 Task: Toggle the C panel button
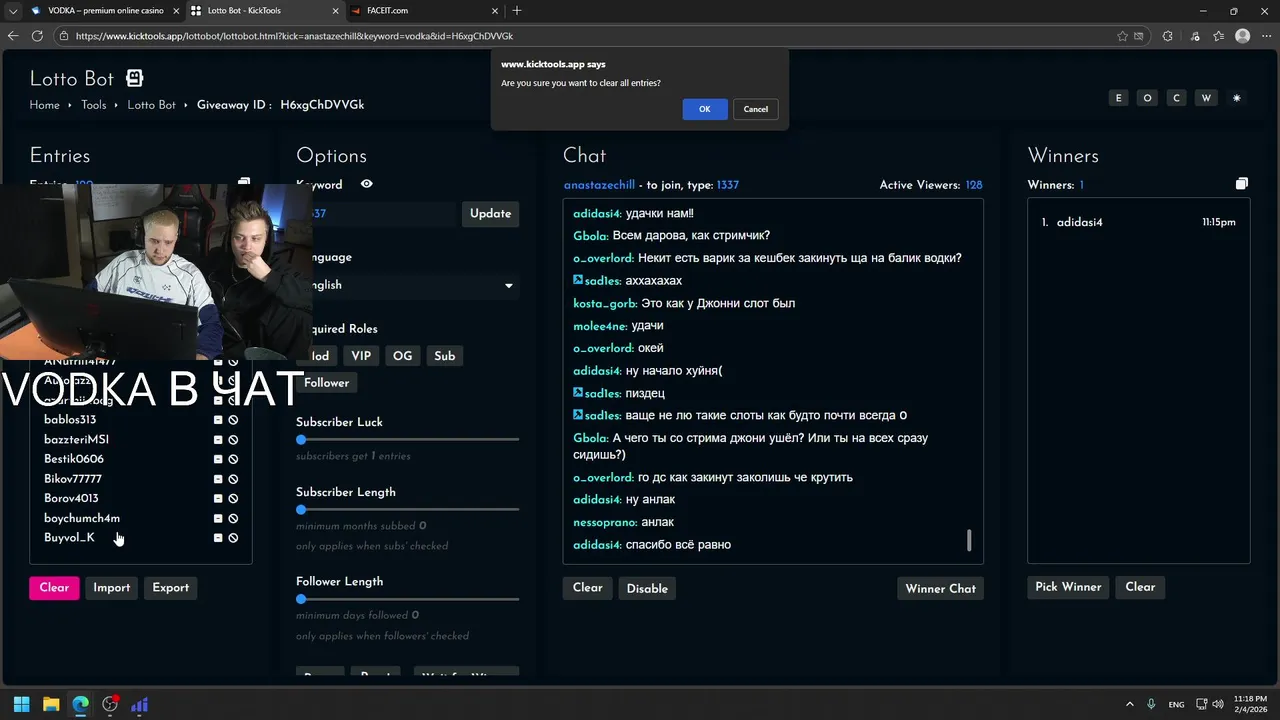(x=1176, y=98)
